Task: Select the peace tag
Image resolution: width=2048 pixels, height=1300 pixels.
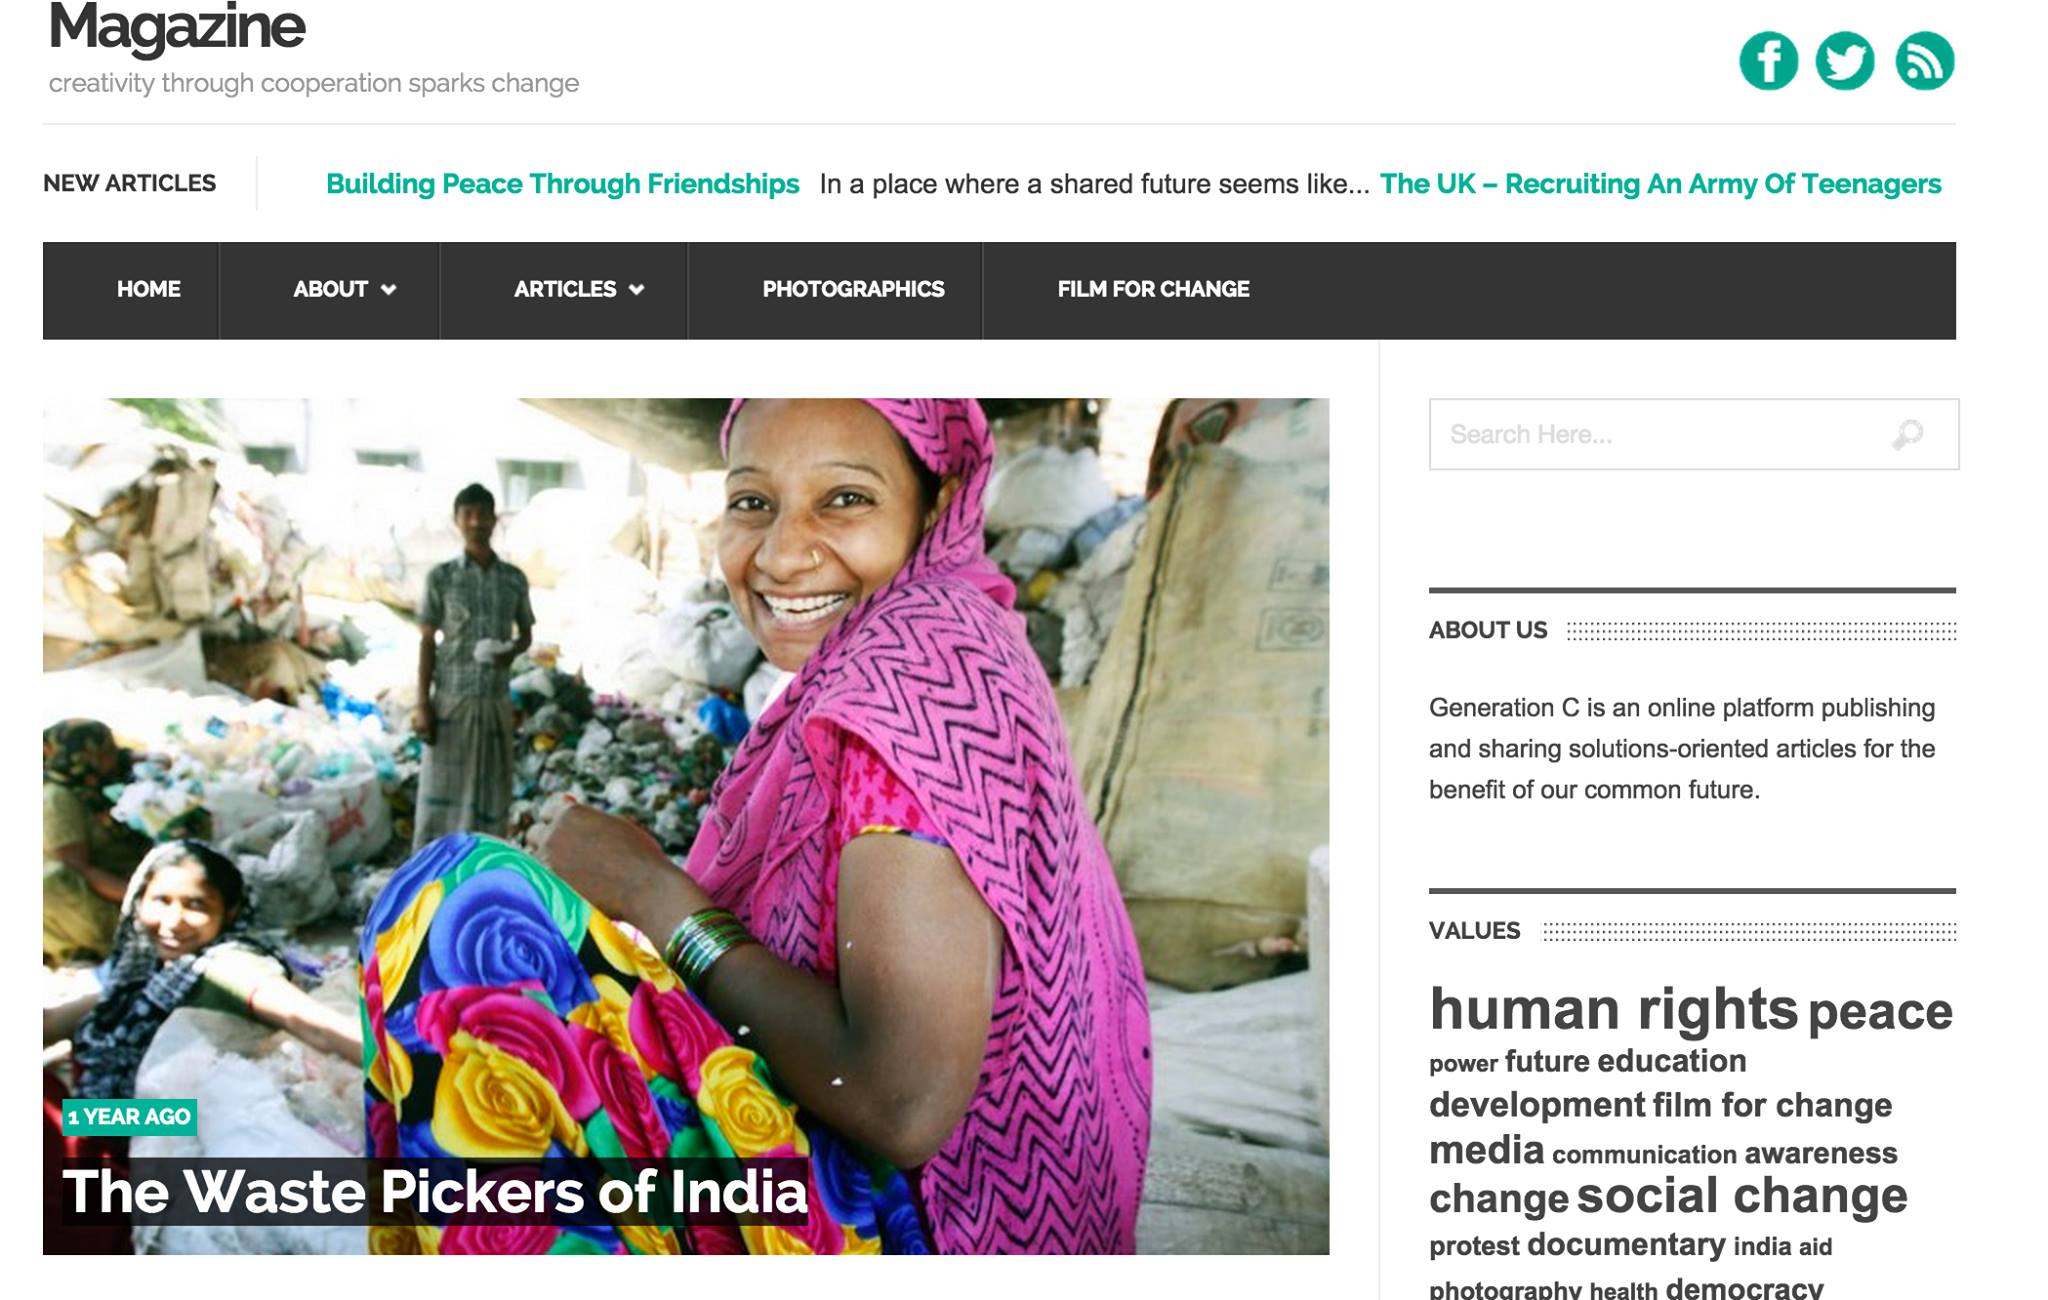Action: coord(1880,1012)
